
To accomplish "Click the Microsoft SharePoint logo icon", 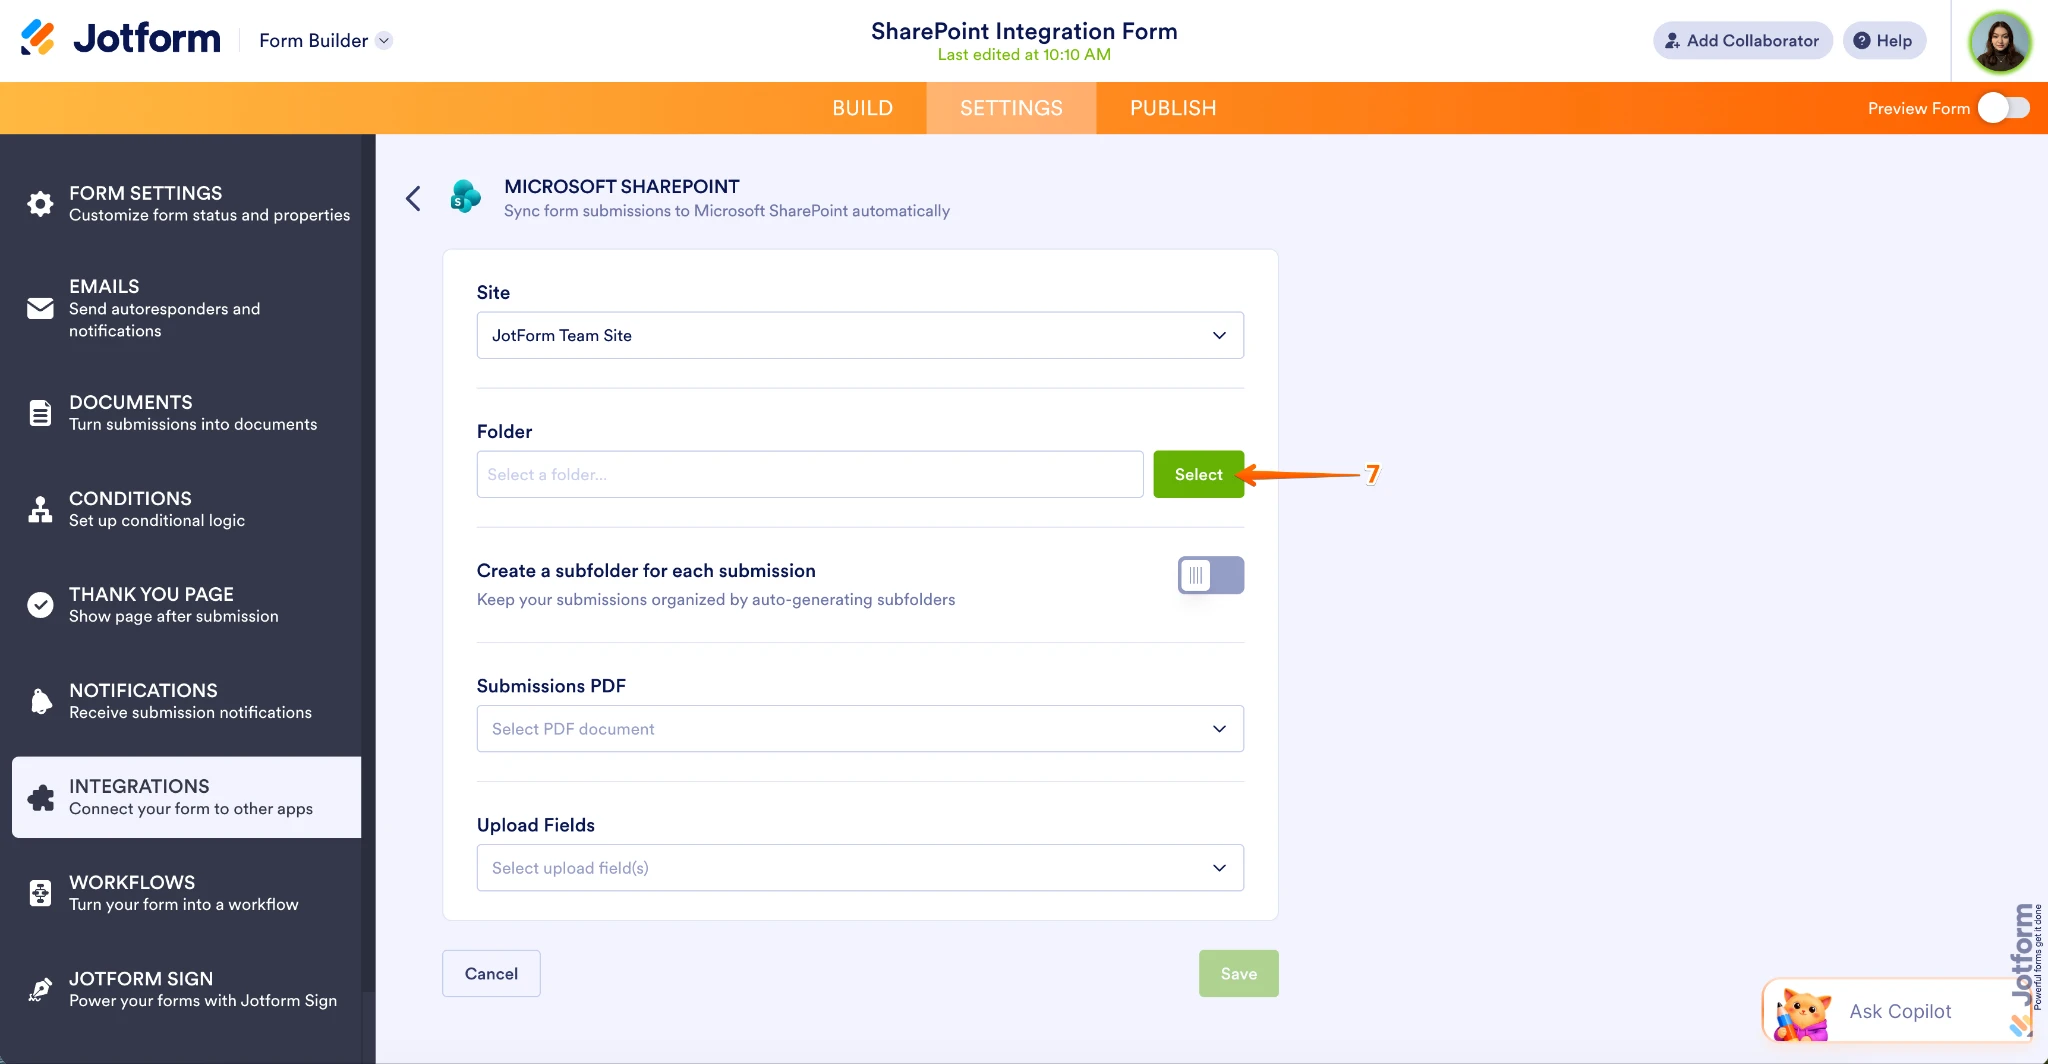I will pyautogui.click(x=465, y=197).
